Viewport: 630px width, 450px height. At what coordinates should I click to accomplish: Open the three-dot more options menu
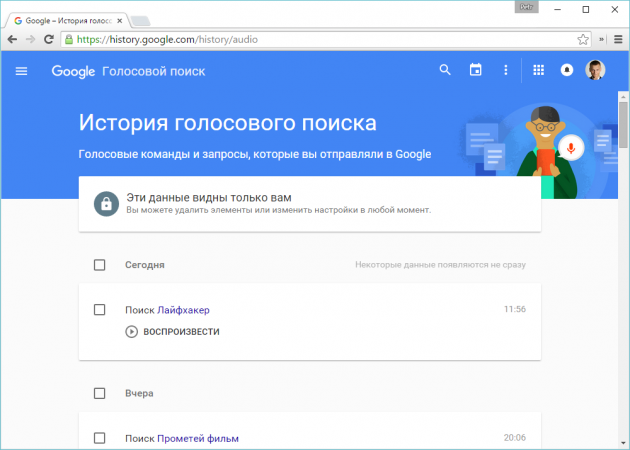point(506,70)
